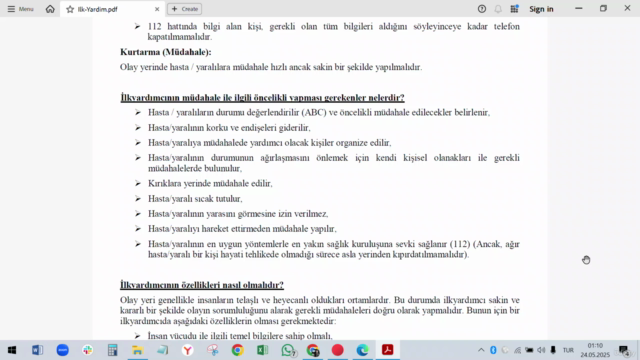640x360 pixels.
Task: Open the Menu hamburger button
Action: tap(20, 9)
